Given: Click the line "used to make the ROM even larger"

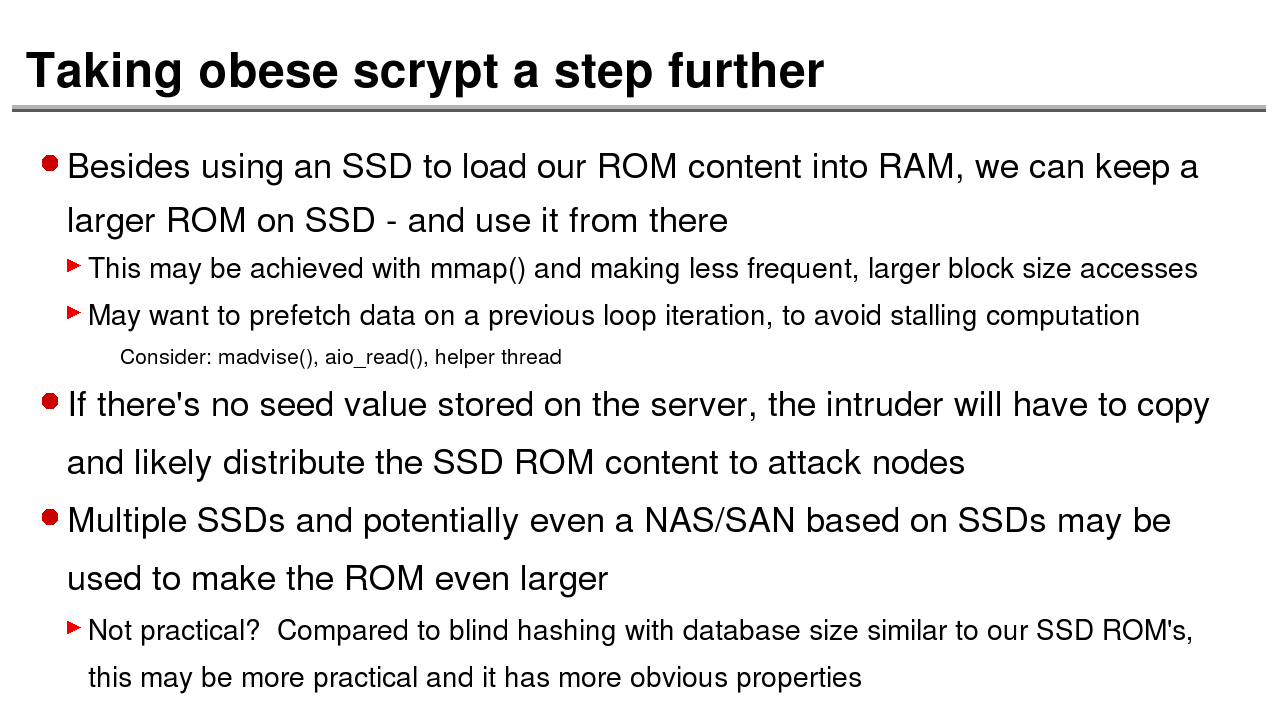Looking at the screenshot, I should click(x=337, y=579).
